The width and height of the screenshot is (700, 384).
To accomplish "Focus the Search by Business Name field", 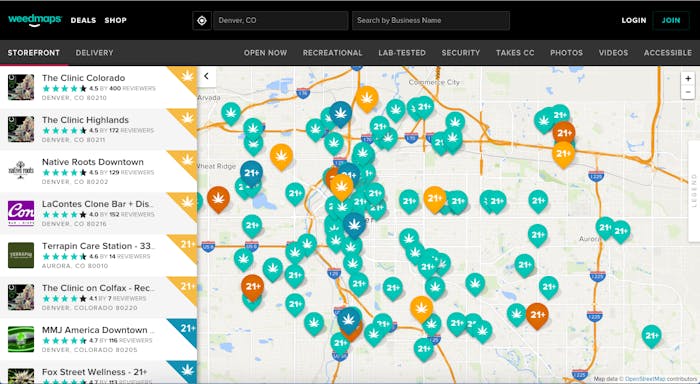I will coord(431,21).
